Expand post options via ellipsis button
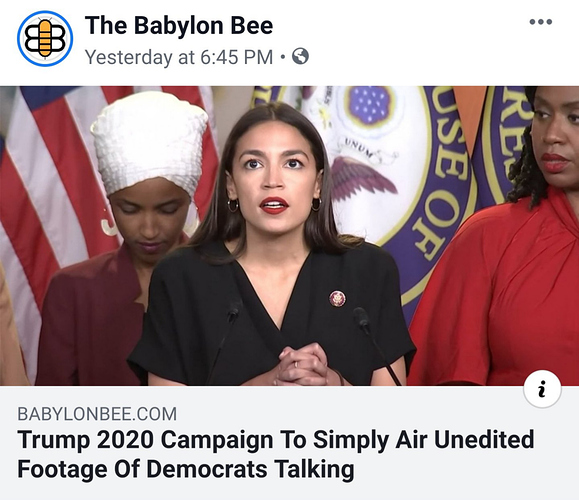579x500 pixels. pyautogui.click(x=541, y=22)
